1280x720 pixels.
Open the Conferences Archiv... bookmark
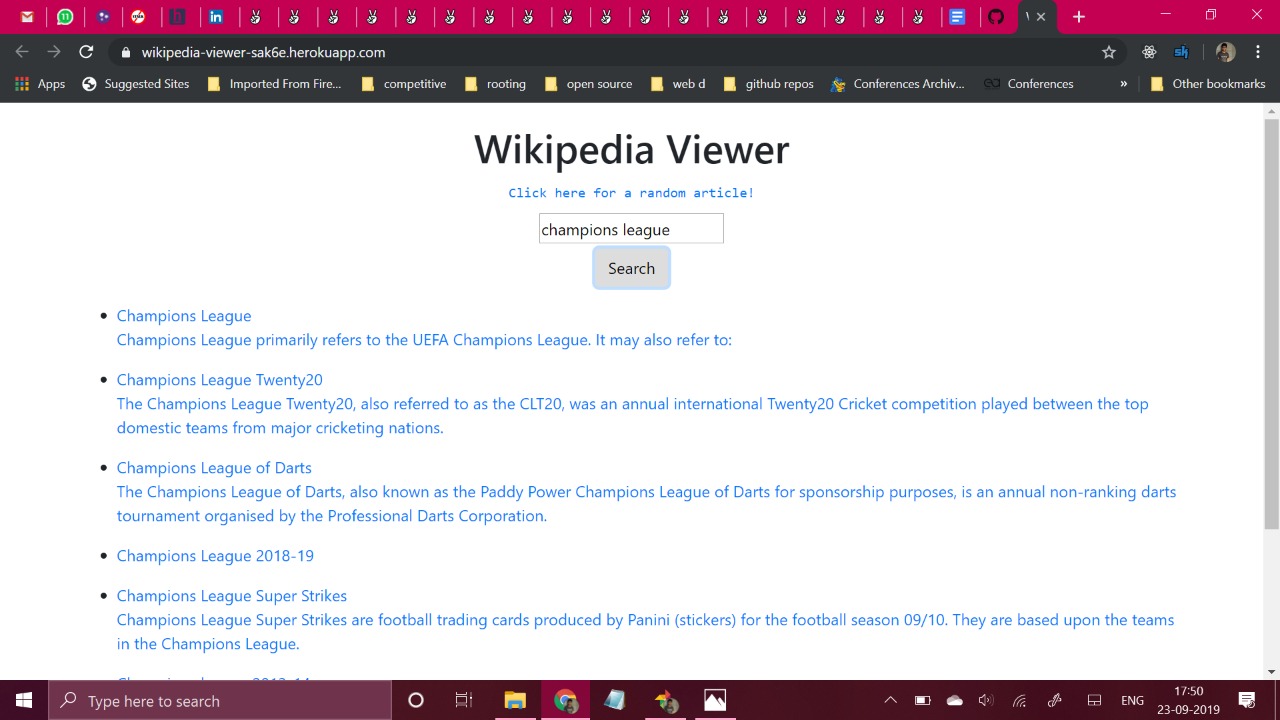coord(898,84)
